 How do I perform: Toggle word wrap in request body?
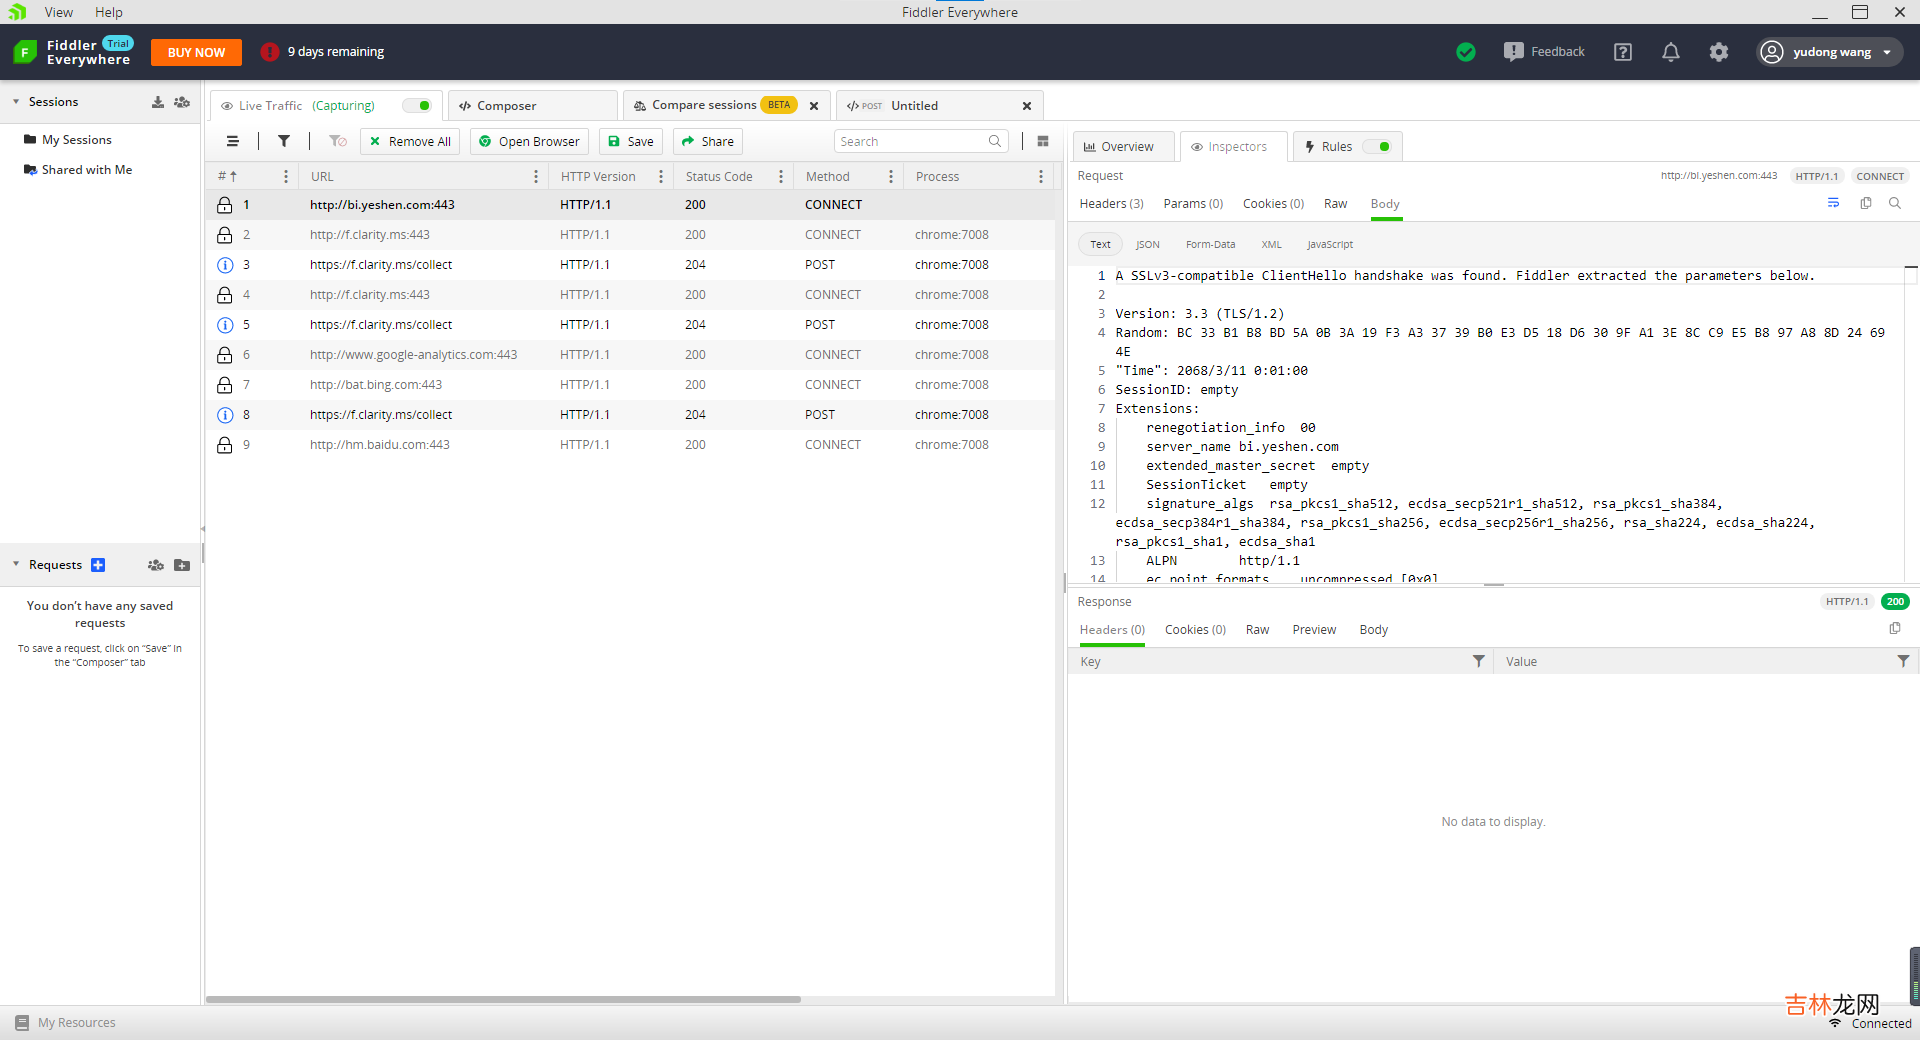1833,203
